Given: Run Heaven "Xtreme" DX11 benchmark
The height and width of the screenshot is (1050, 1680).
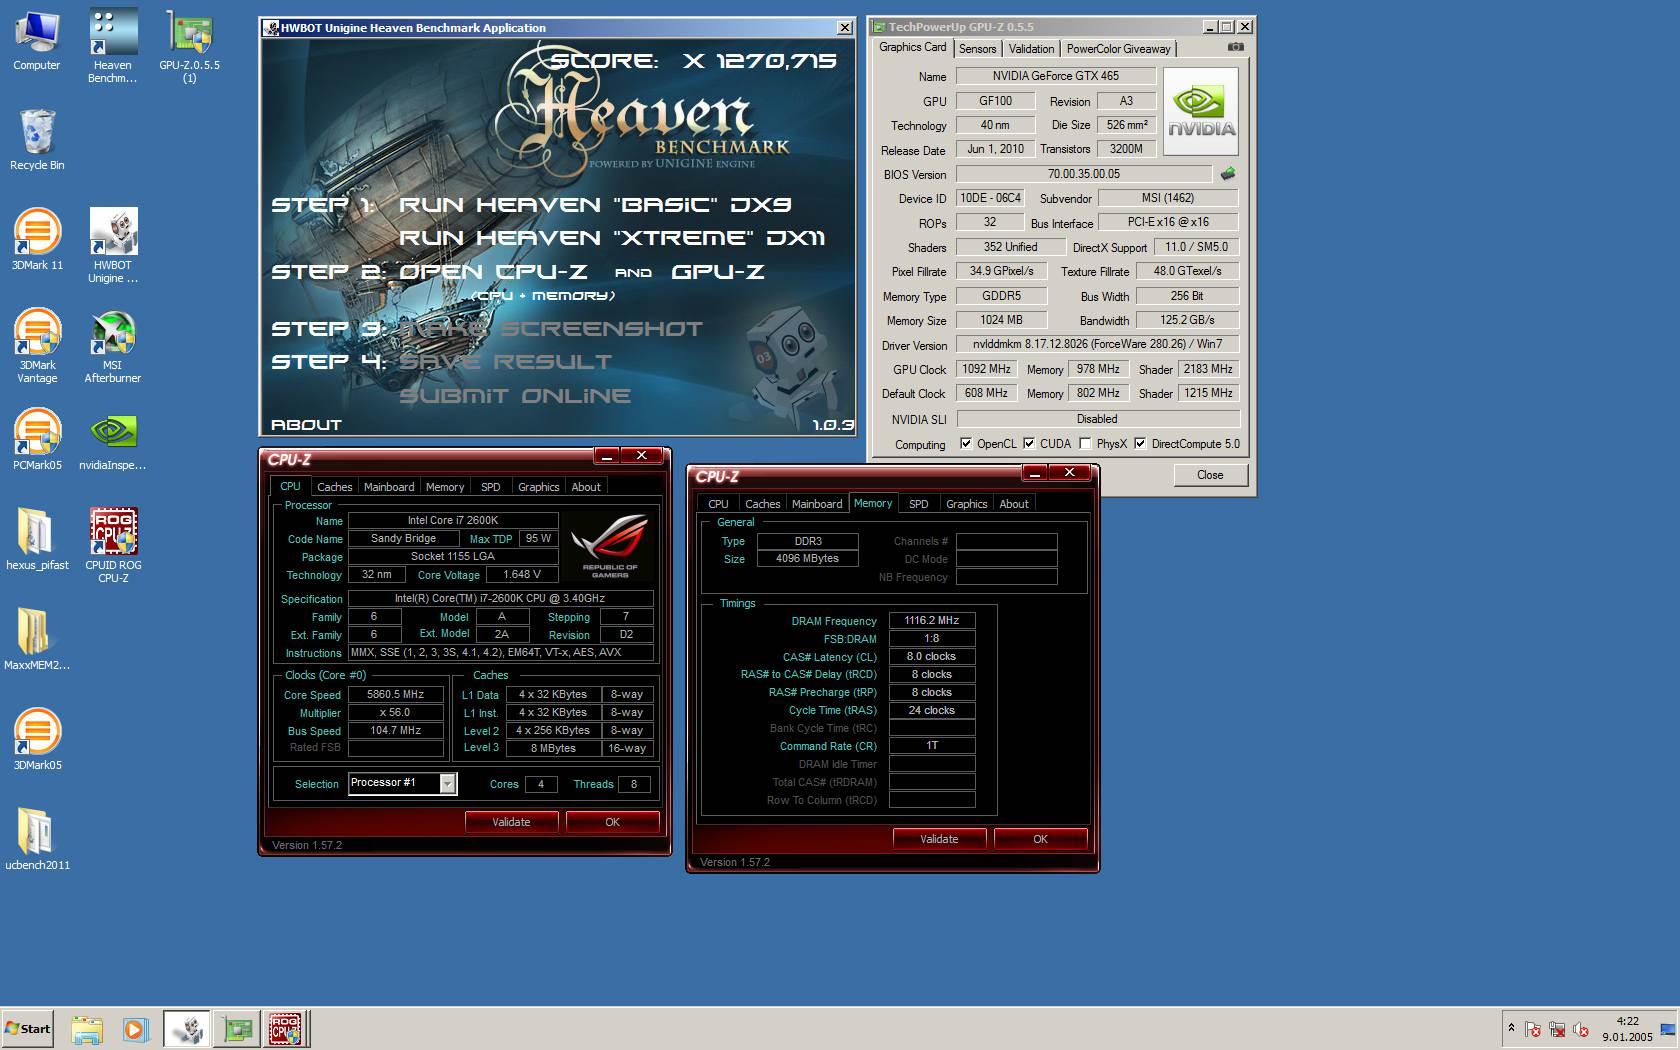Looking at the screenshot, I should 612,238.
